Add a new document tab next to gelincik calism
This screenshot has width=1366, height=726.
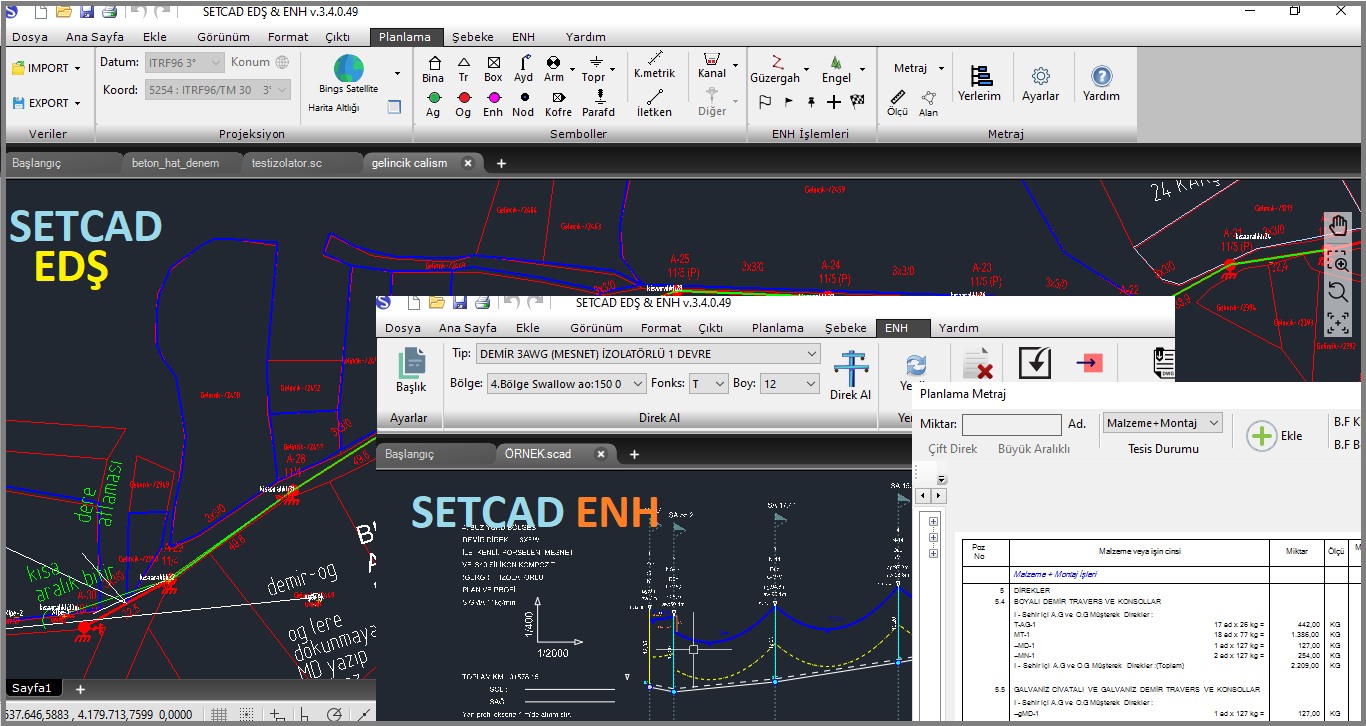tap(502, 163)
